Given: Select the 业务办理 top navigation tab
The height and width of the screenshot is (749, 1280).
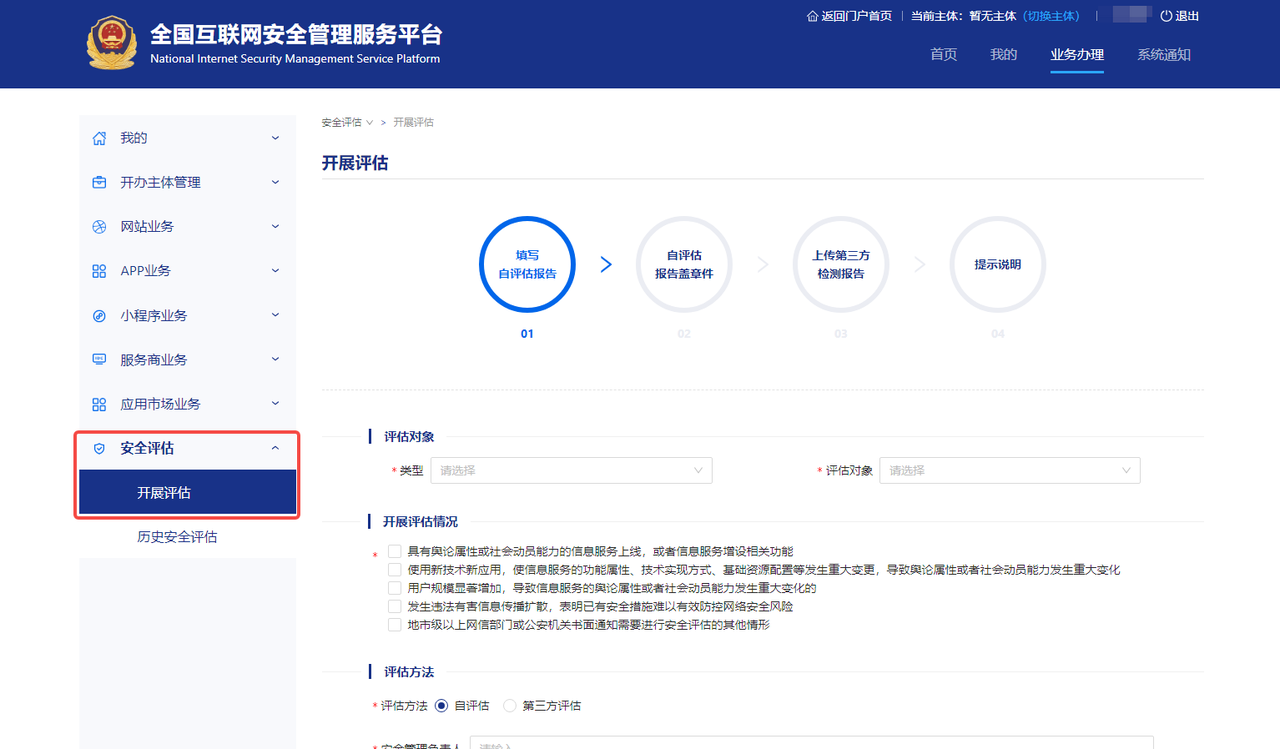Looking at the screenshot, I should 1077,55.
